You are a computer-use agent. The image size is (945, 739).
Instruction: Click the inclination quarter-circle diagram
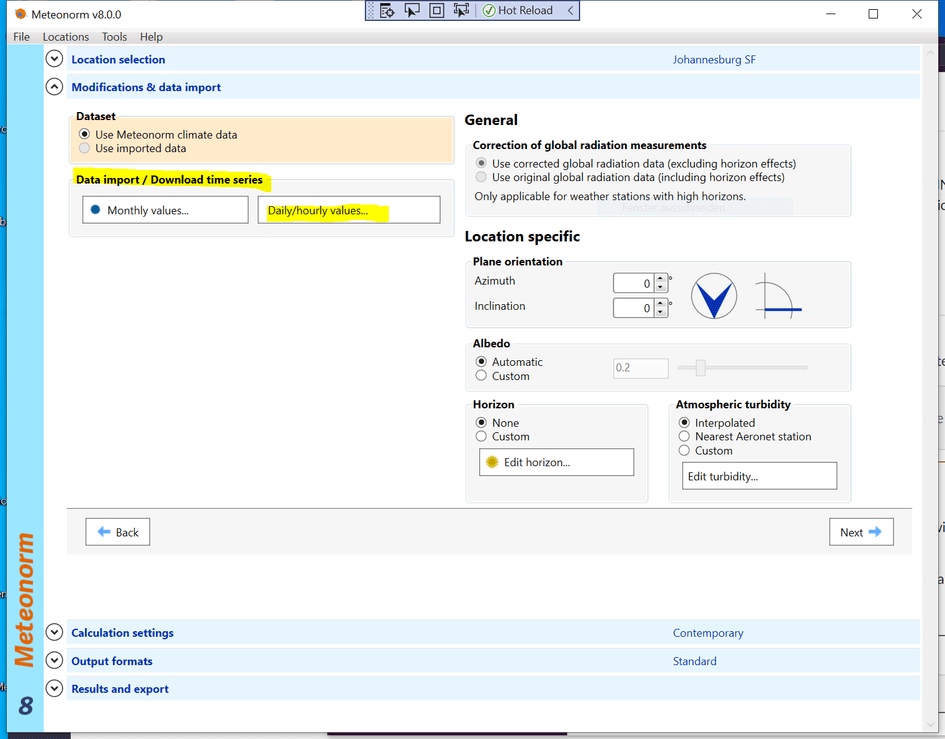click(779, 296)
